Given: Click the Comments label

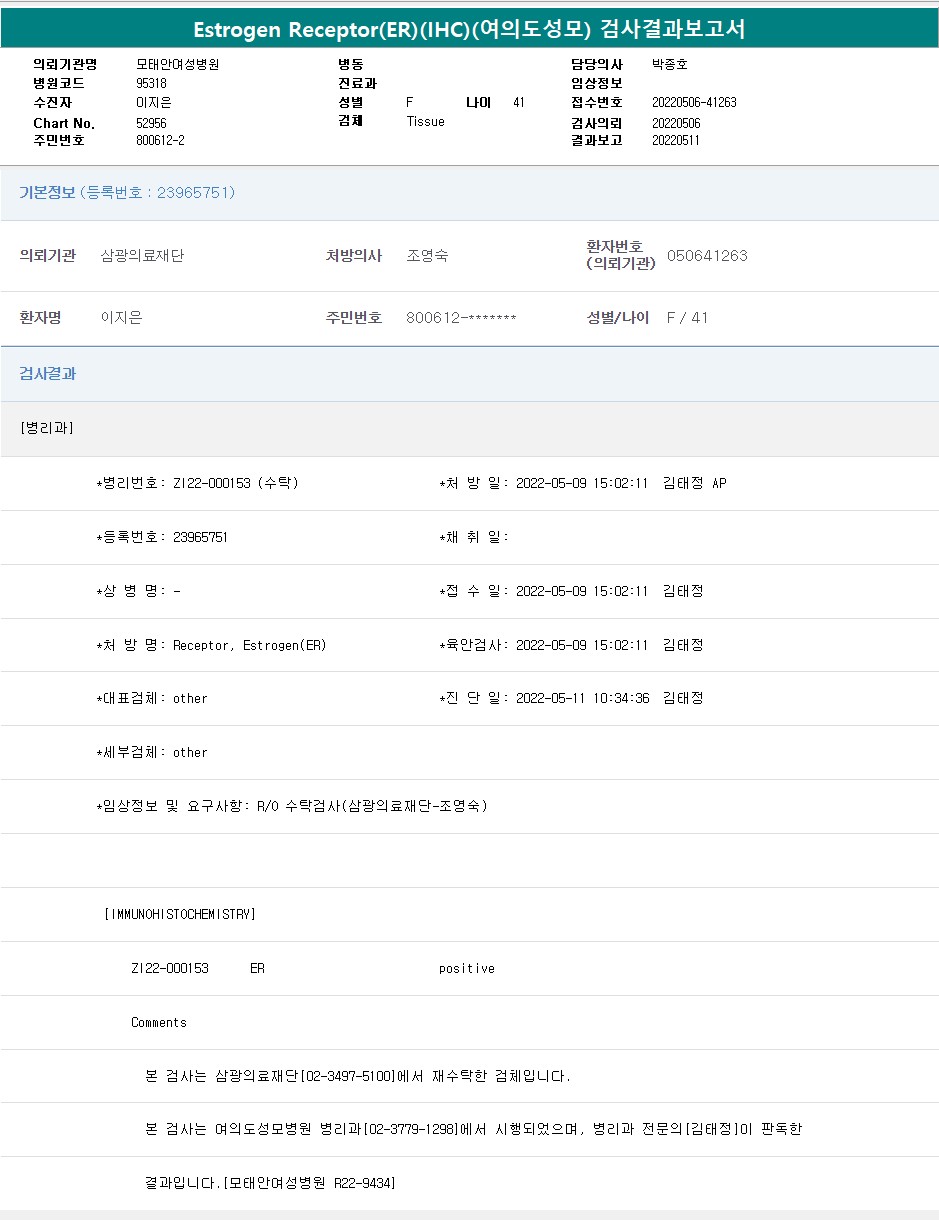Looking at the screenshot, I should 159,1022.
